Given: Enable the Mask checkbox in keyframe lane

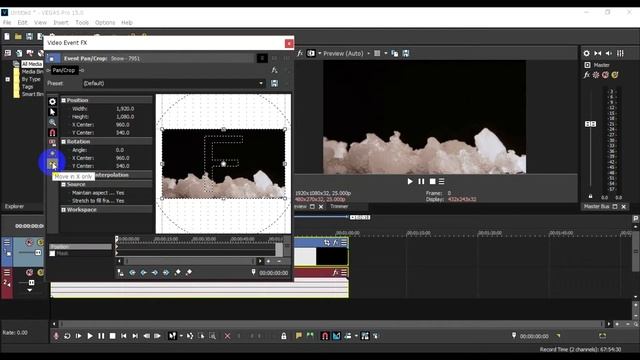Looking at the screenshot, I should pyautogui.click(x=52, y=253).
